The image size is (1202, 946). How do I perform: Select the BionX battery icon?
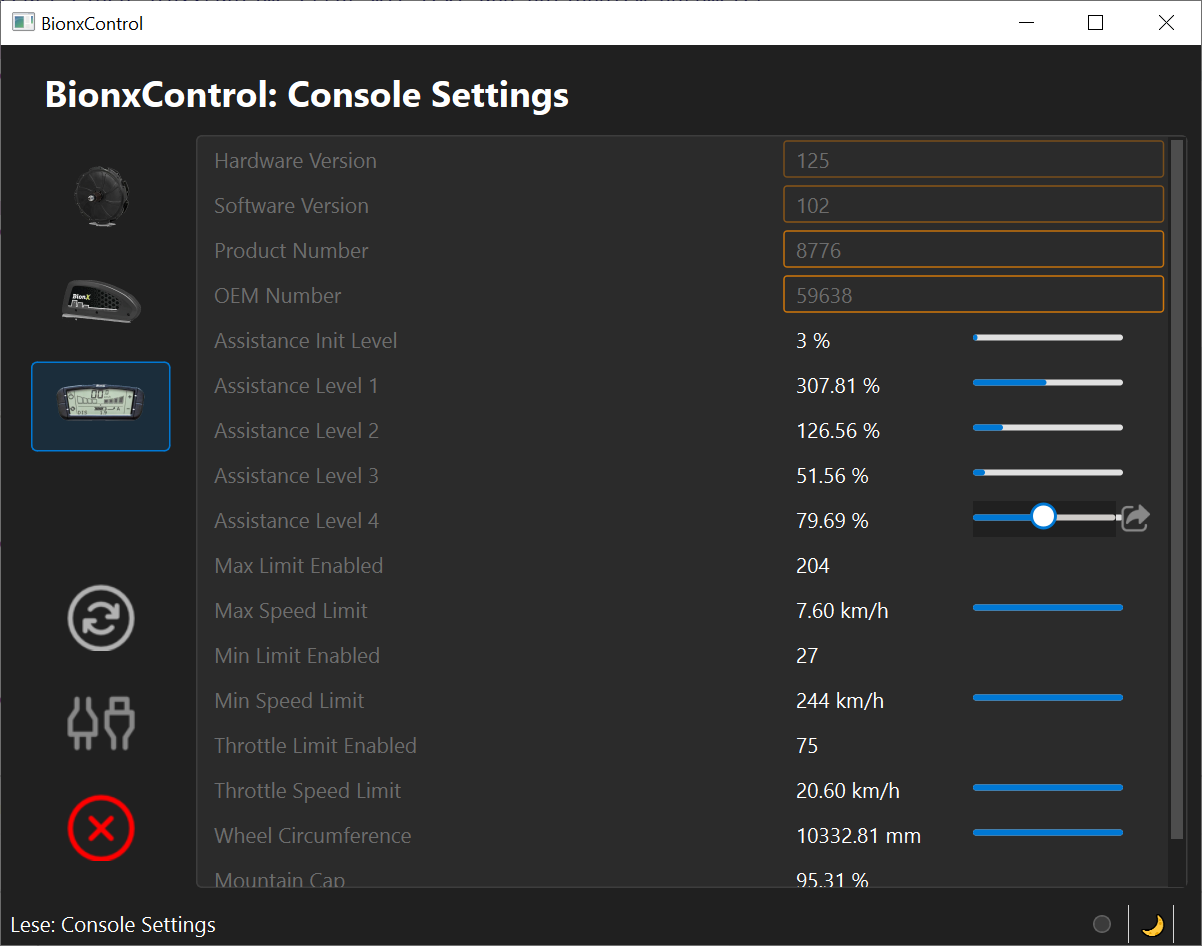tap(101, 301)
